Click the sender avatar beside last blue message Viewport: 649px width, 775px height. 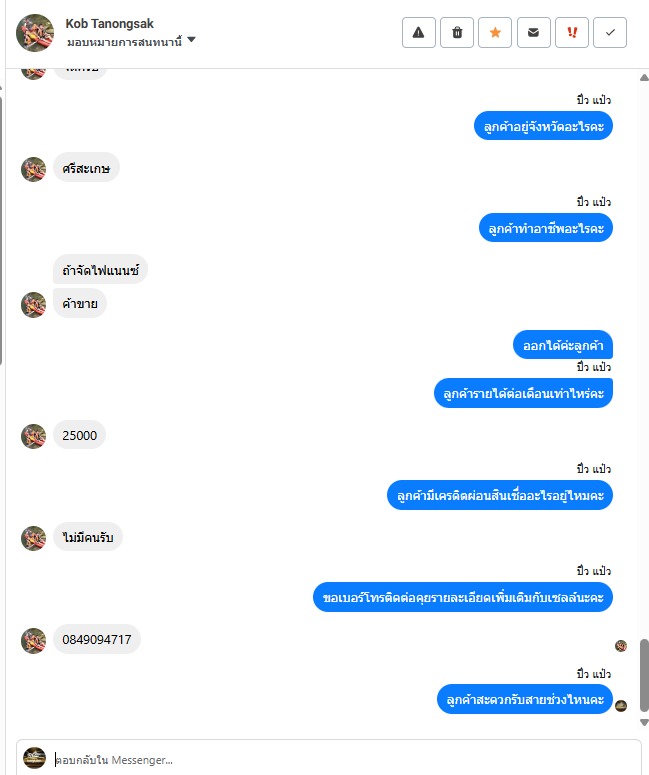click(x=621, y=706)
